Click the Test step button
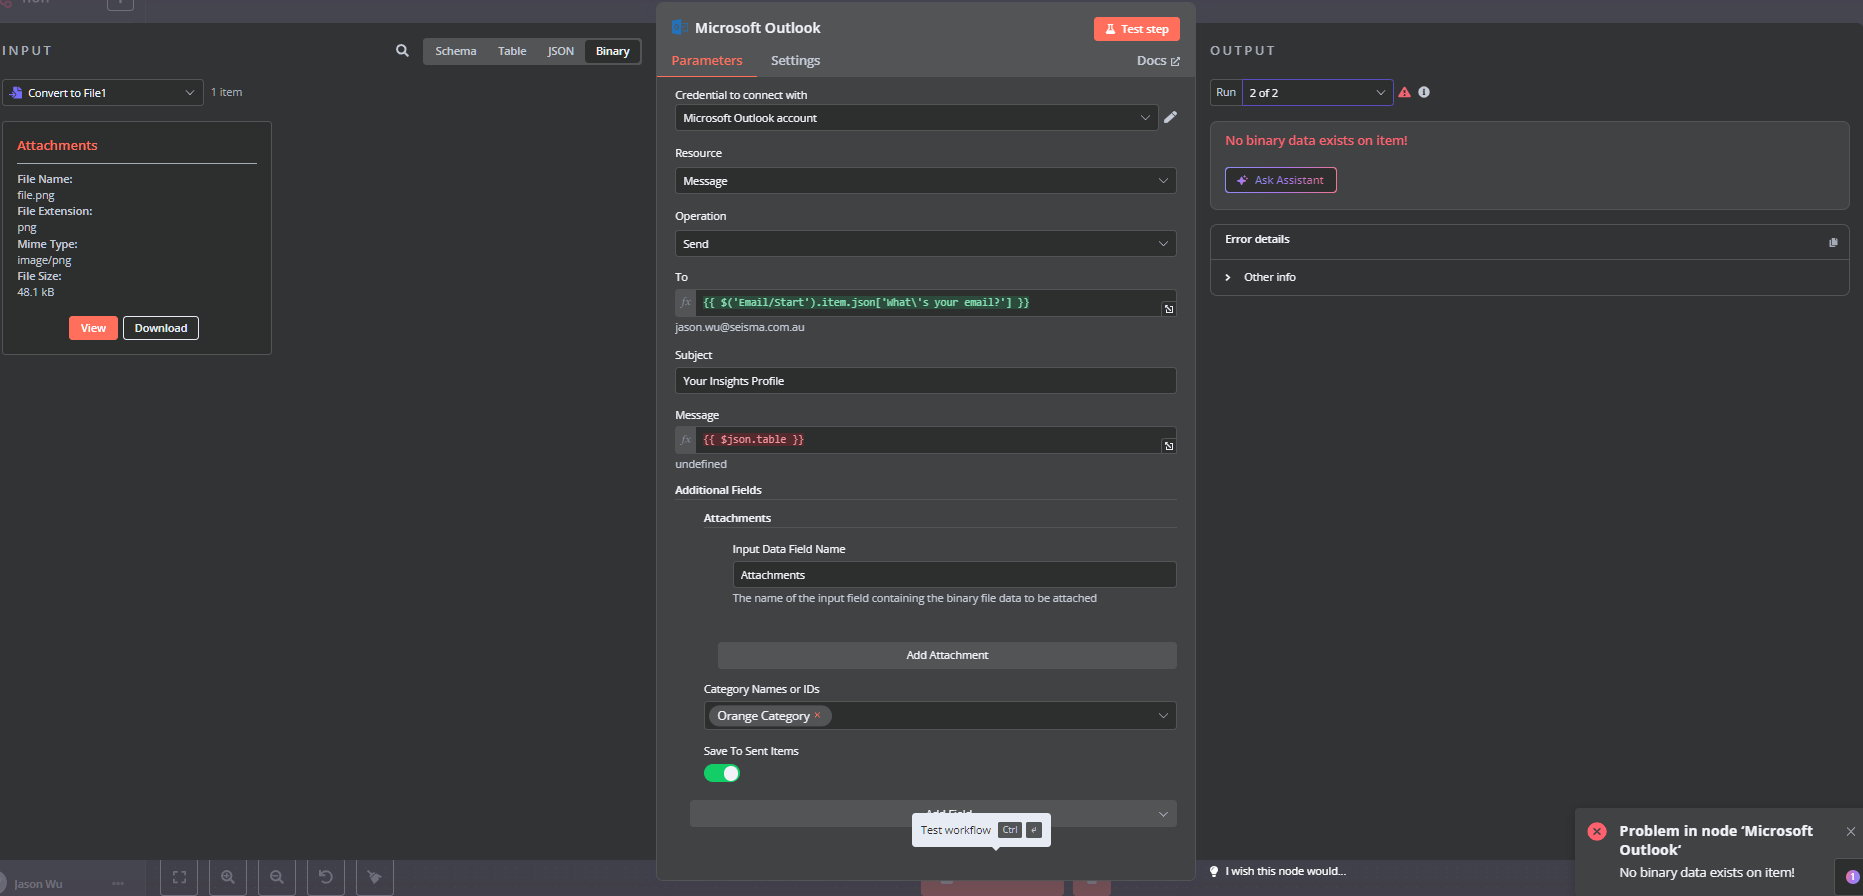Image resolution: width=1863 pixels, height=896 pixels. pyautogui.click(x=1137, y=29)
